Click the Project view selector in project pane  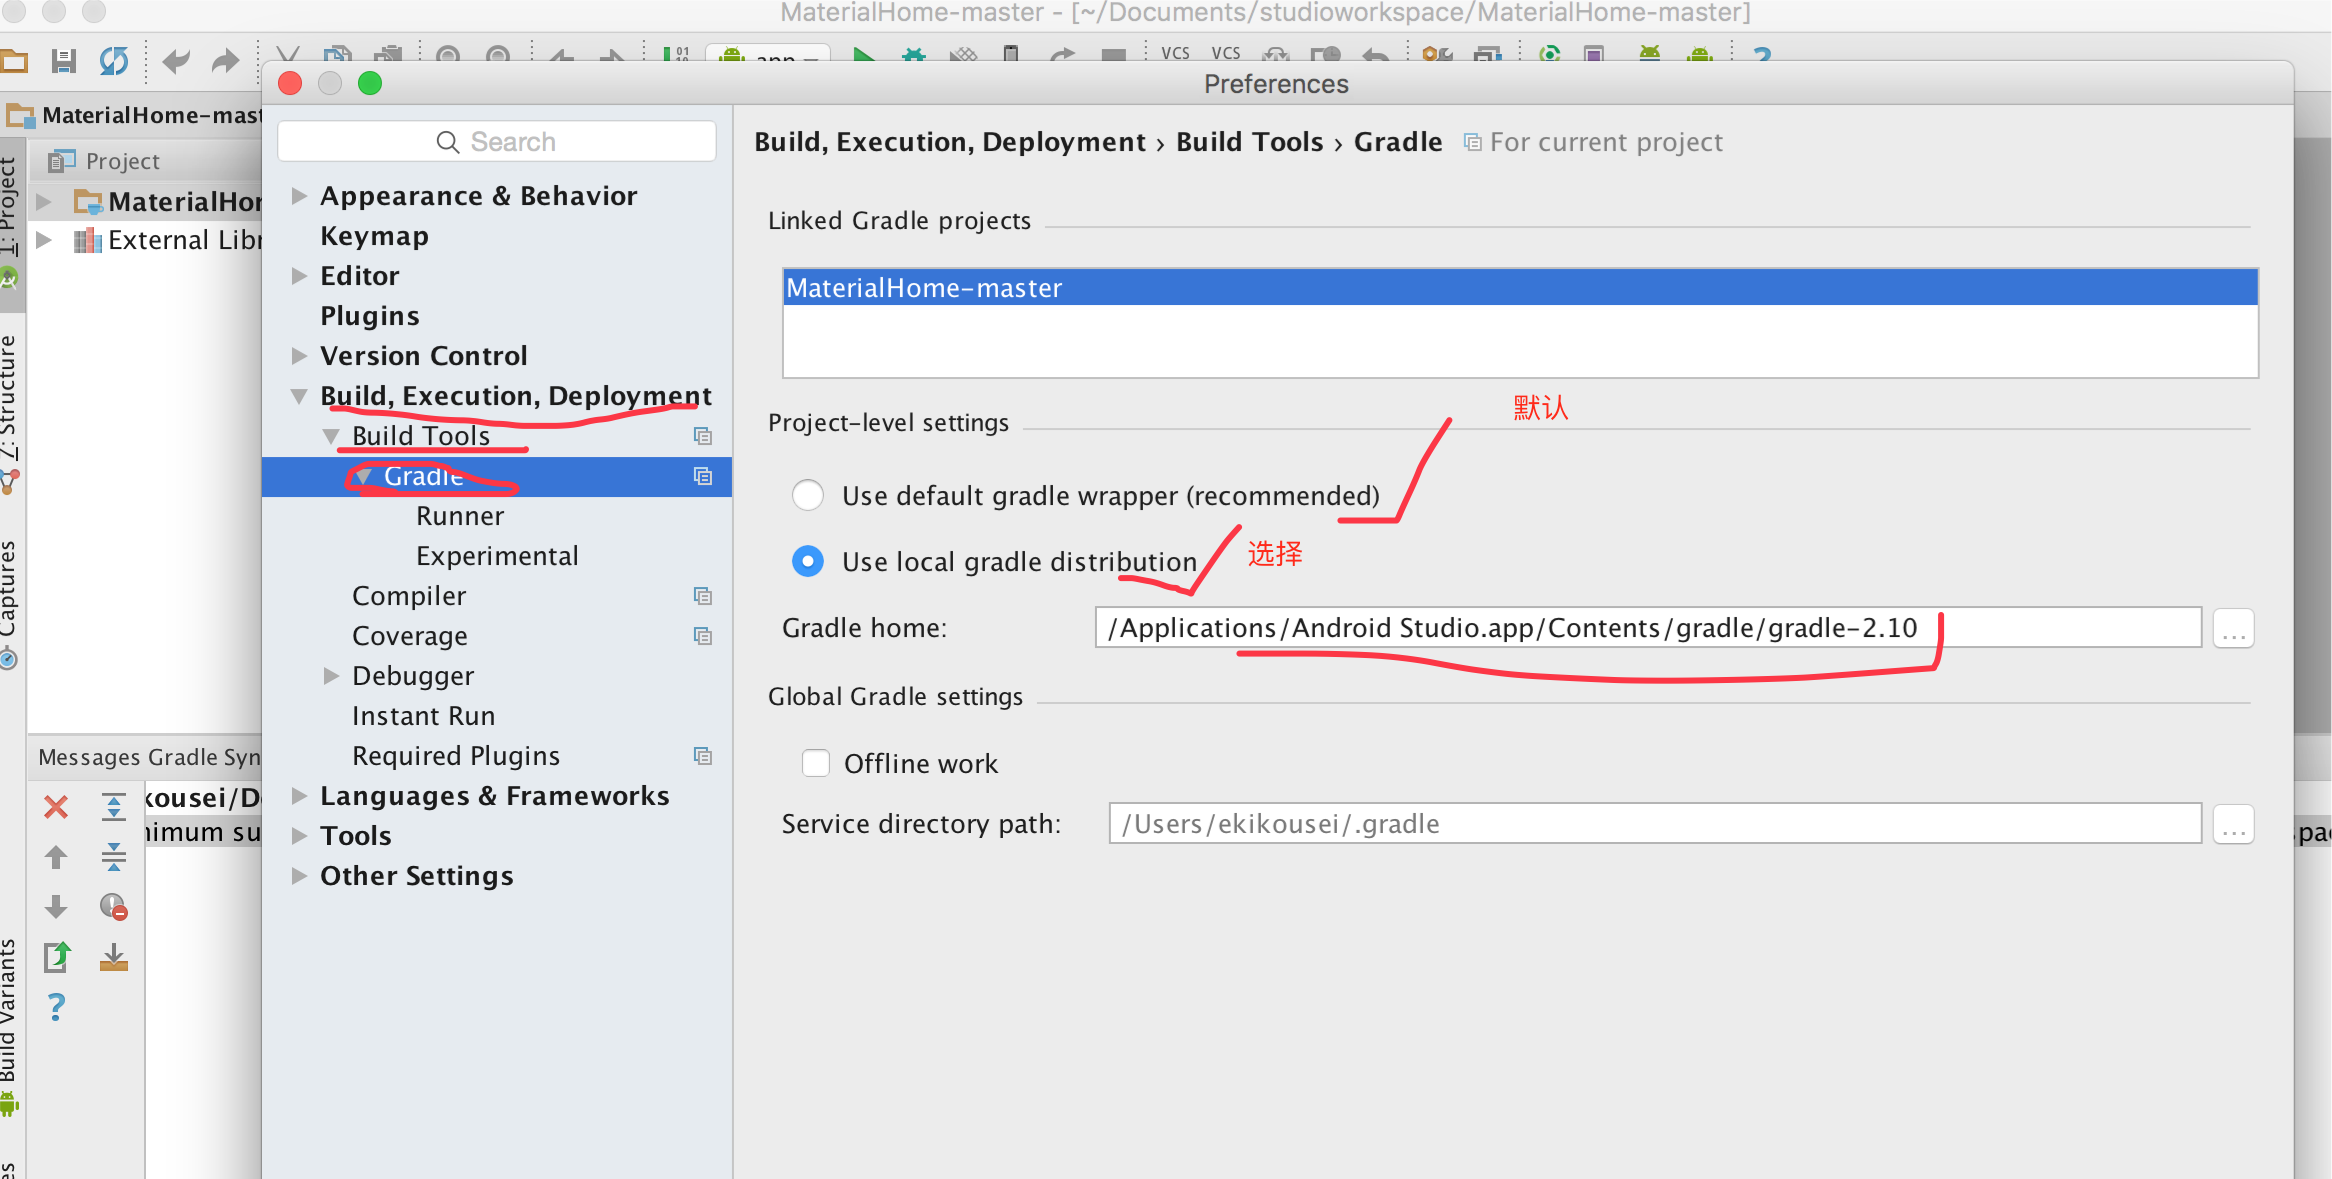(104, 161)
